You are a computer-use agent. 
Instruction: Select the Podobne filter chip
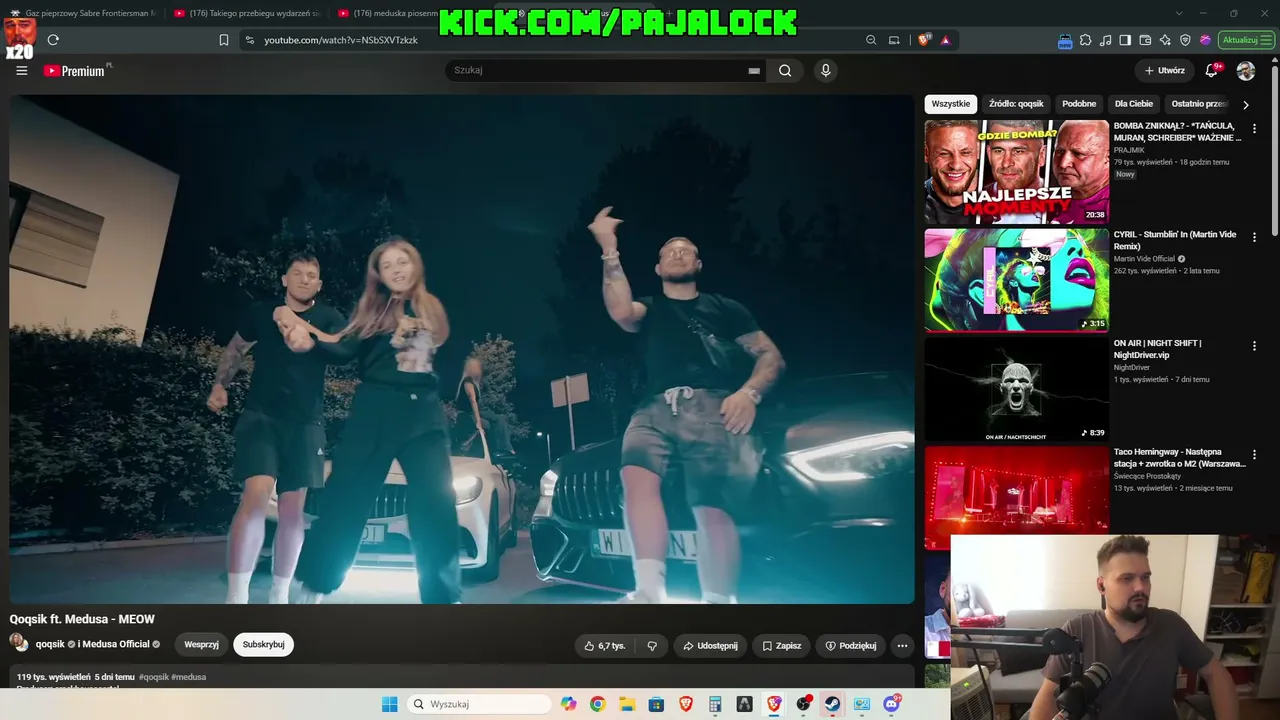click(x=1079, y=104)
